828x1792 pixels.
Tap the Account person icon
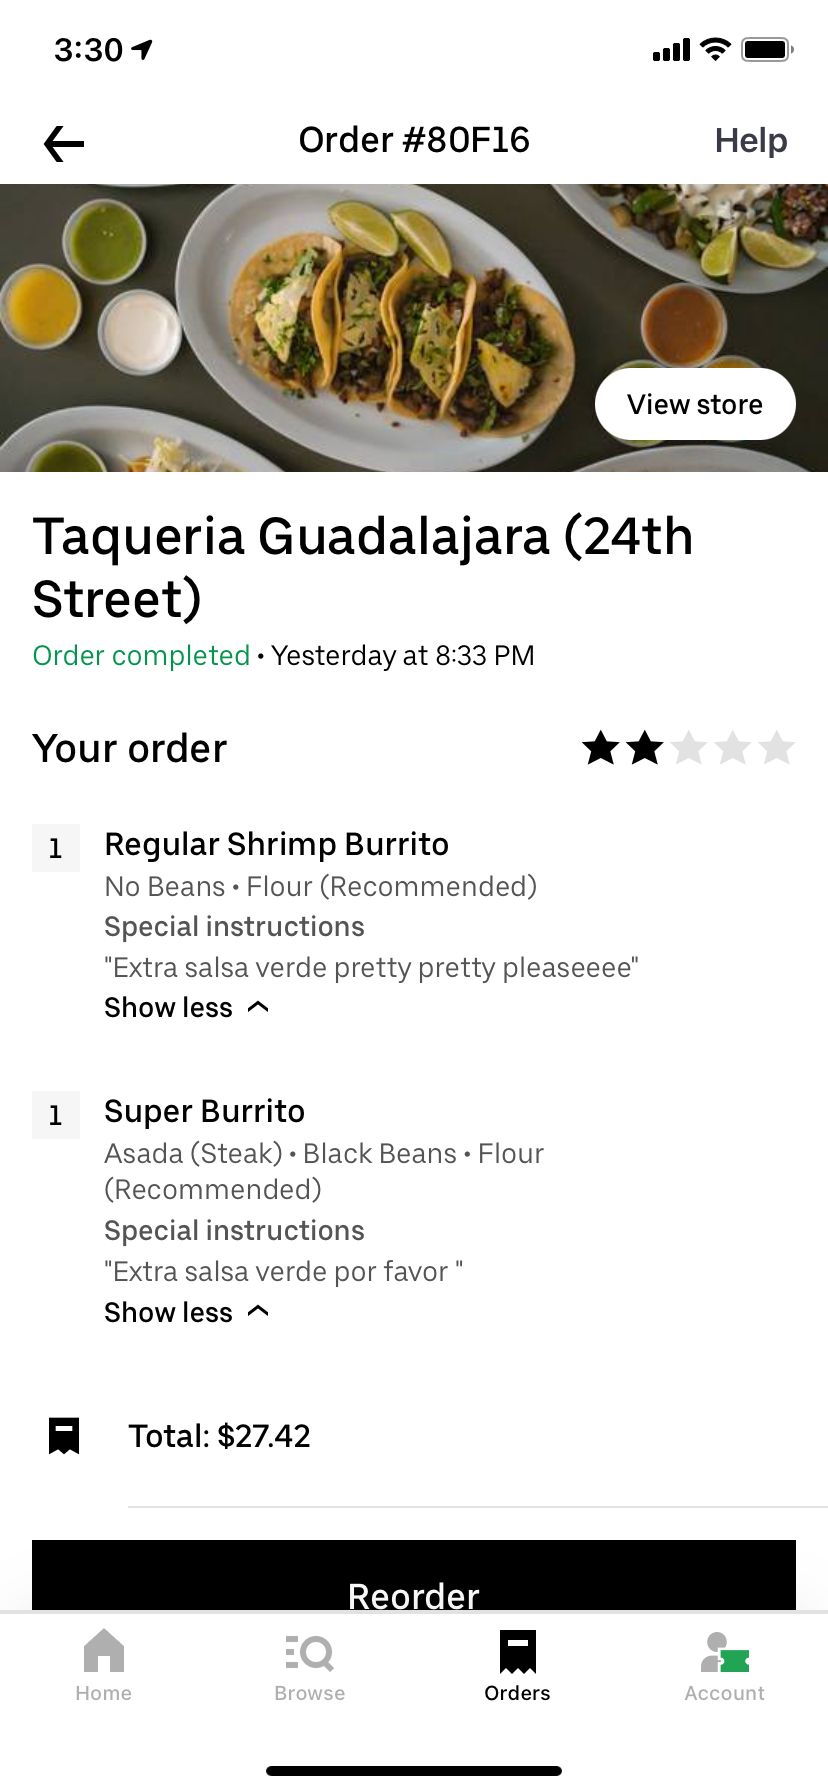724,1653
